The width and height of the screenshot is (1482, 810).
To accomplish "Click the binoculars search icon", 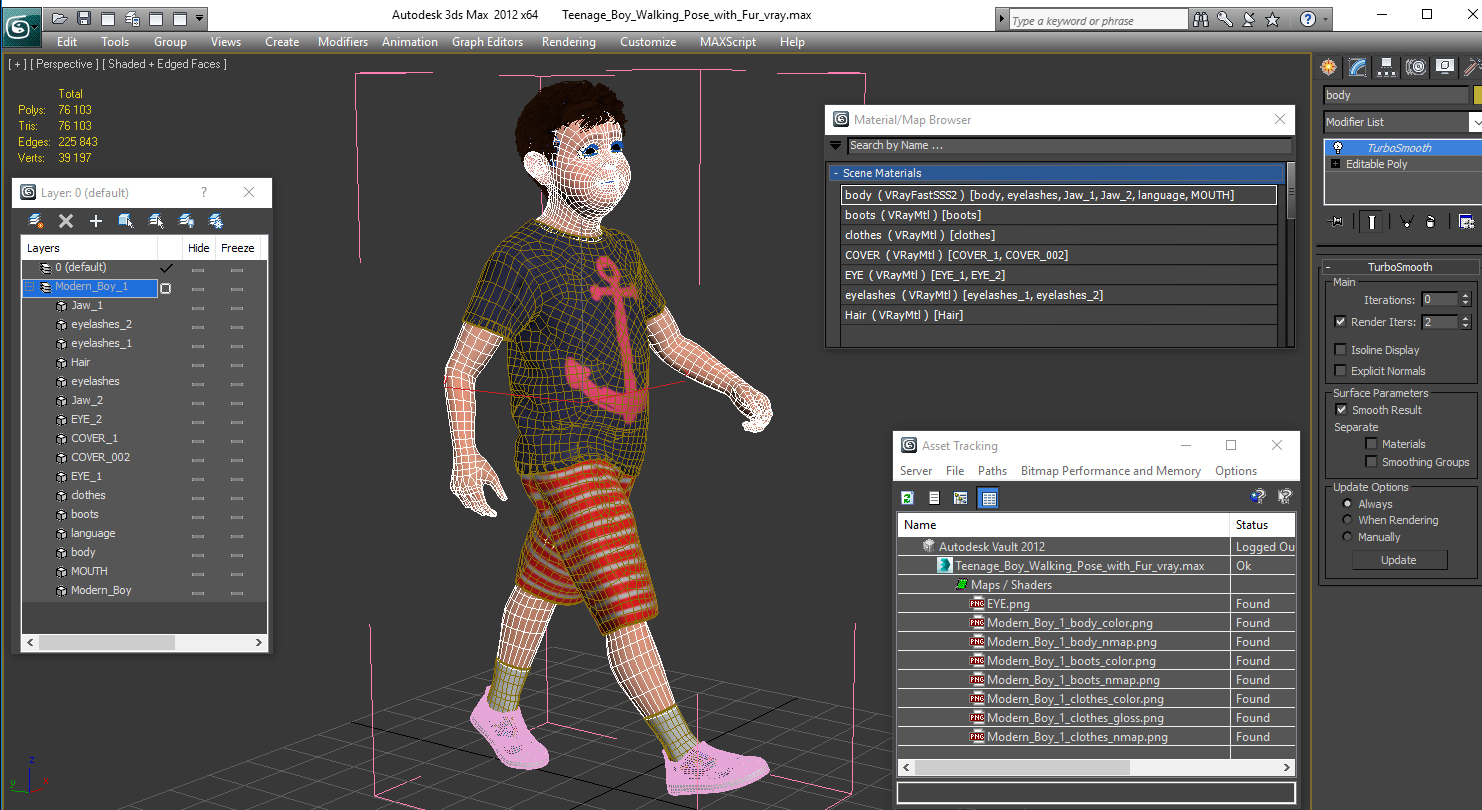I will click(1201, 19).
